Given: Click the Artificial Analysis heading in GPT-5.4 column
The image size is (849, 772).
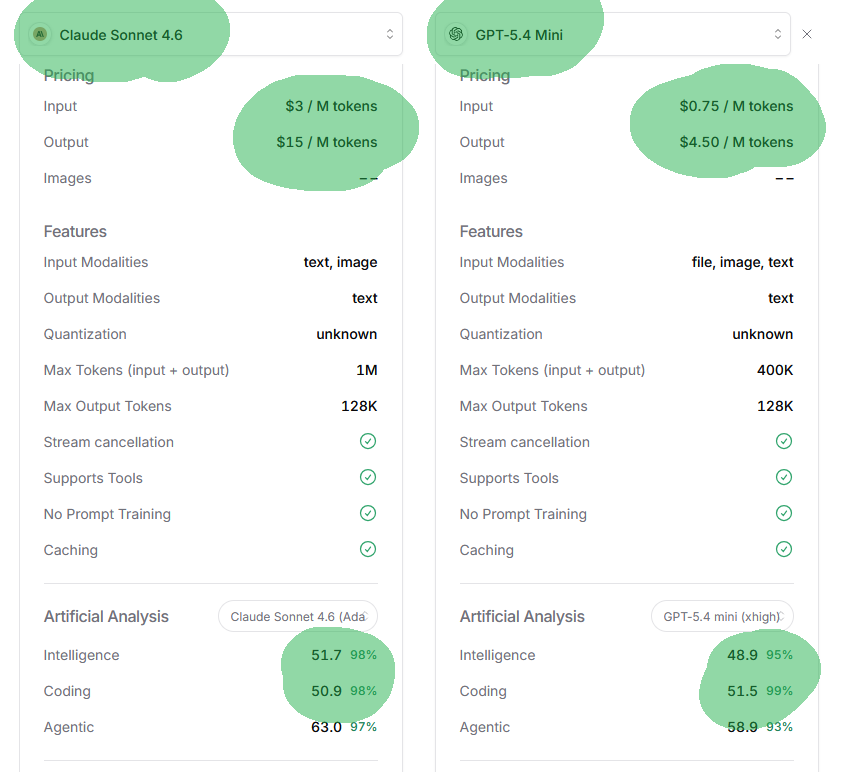Looking at the screenshot, I should click(522, 617).
